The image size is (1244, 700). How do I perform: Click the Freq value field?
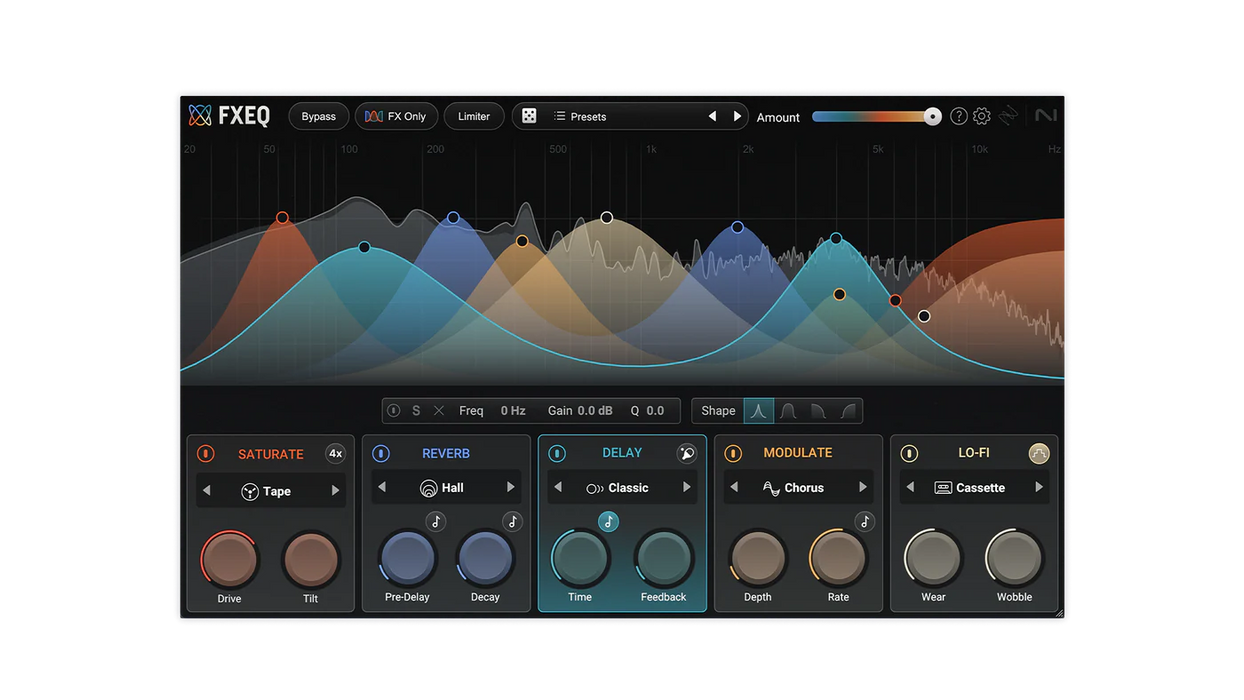(513, 411)
